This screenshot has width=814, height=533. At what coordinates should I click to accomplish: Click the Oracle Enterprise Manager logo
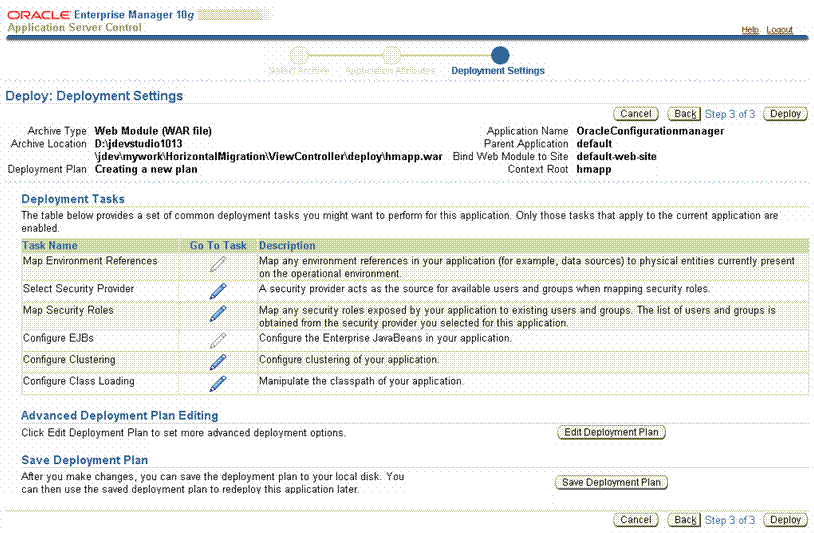pyautogui.click(x=100, y=15)
